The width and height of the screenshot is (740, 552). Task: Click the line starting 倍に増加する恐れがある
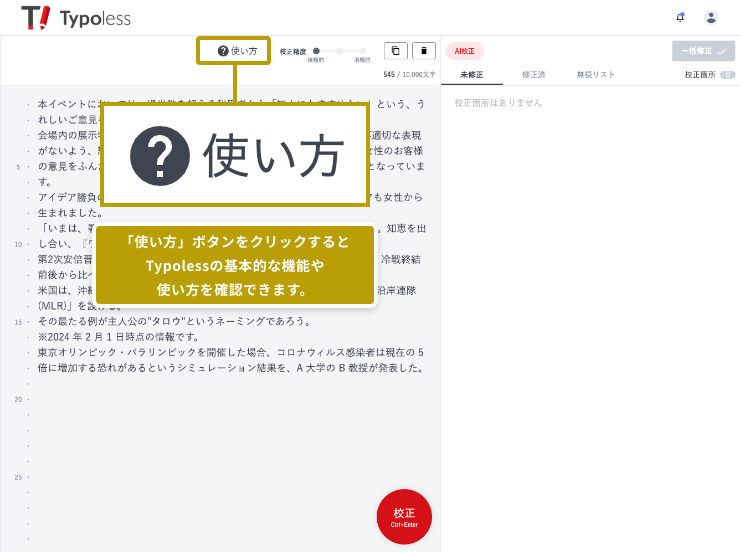(230, 368)
